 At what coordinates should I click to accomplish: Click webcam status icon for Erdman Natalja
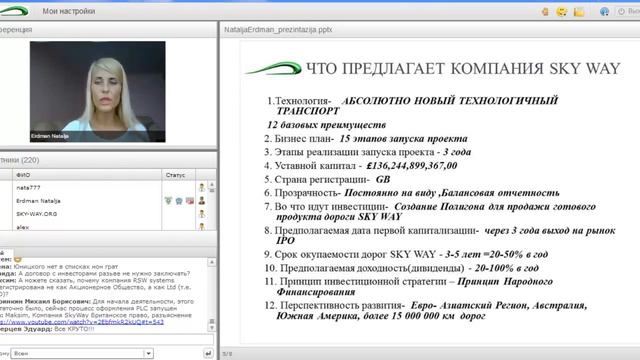click(x=179, y=201)
